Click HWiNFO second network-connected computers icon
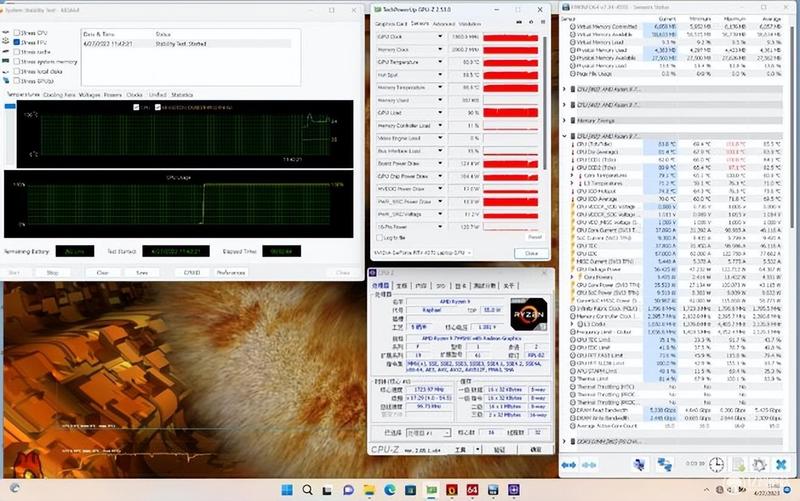Screen dimensions: 800x501 pyautogui.click(x=664, y=465)
